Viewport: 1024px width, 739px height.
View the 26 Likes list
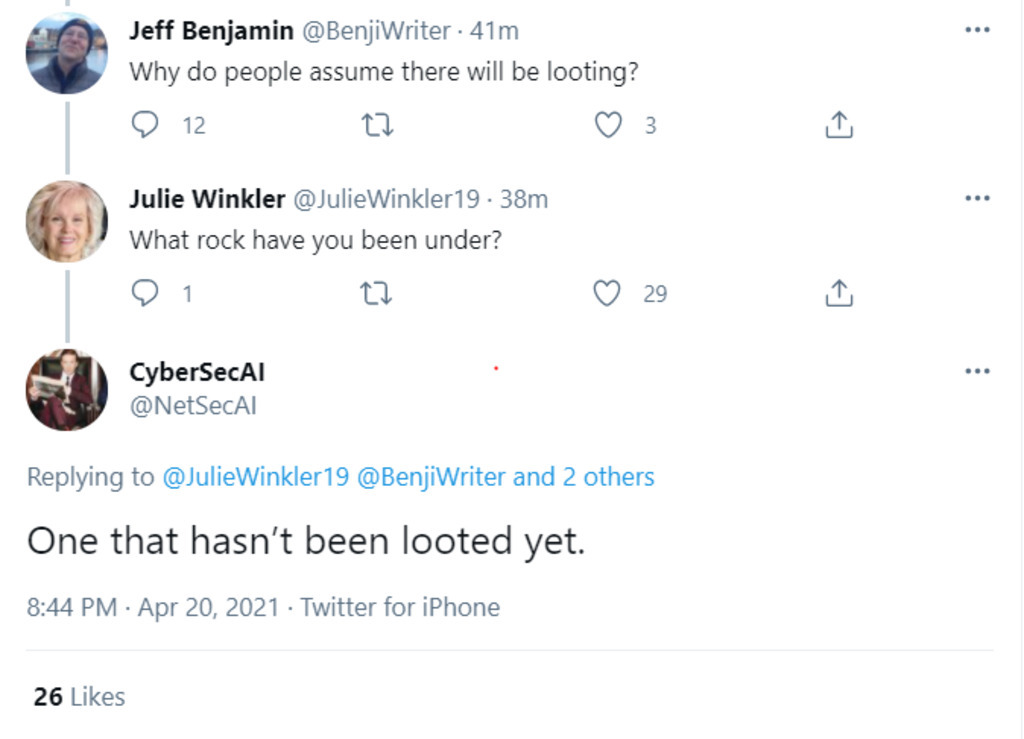79,696
